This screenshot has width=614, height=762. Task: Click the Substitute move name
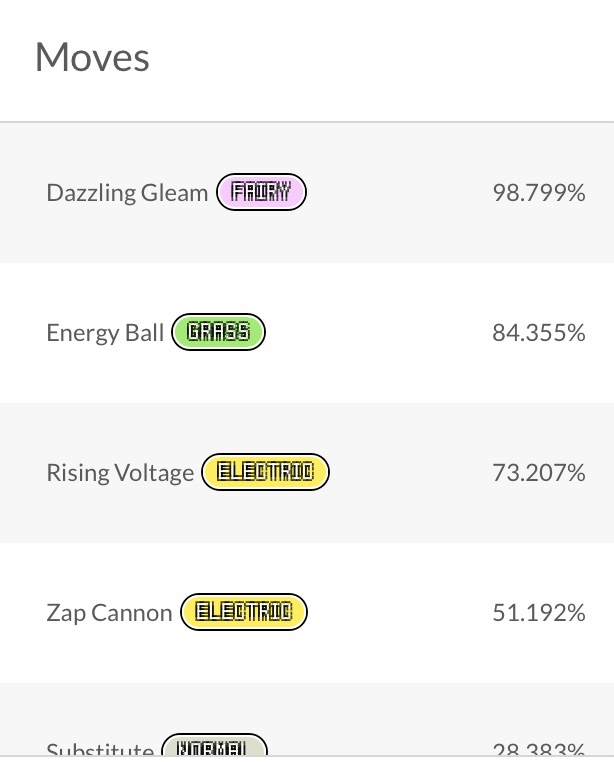point(100,750)
